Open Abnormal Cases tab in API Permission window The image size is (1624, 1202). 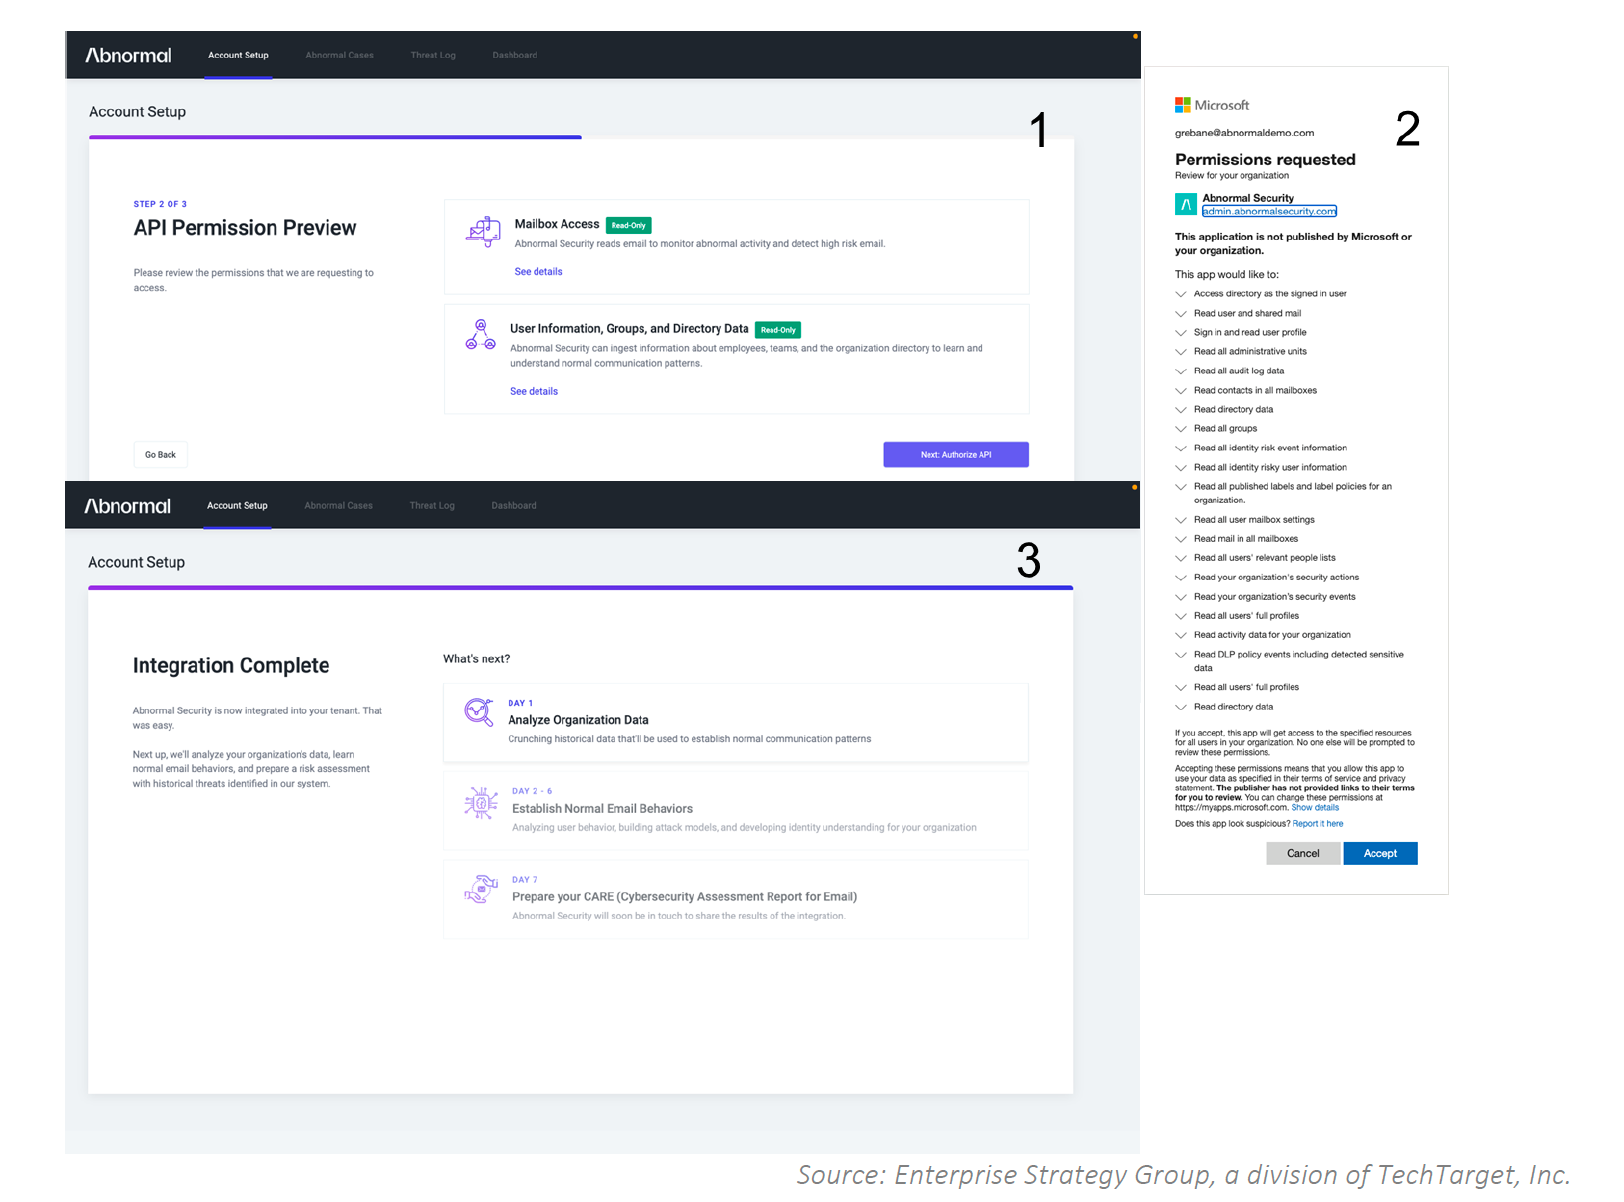pyautogui.click(x=340, y=55)
